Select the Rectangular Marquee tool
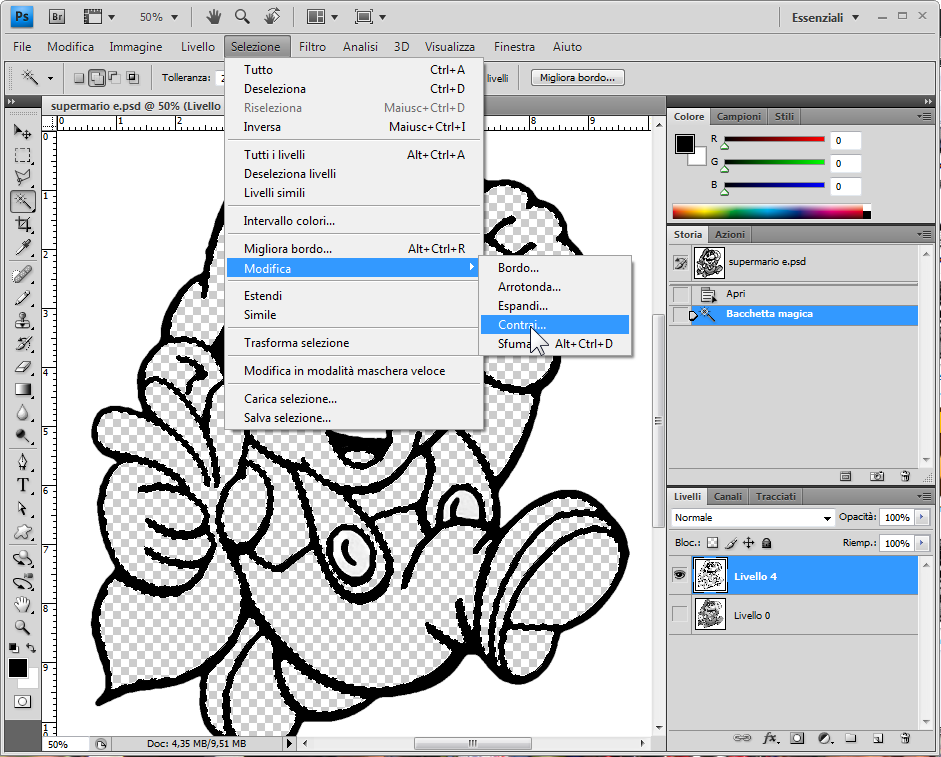Viewport: 941px width, 757px height. click(x=22, y=155)
